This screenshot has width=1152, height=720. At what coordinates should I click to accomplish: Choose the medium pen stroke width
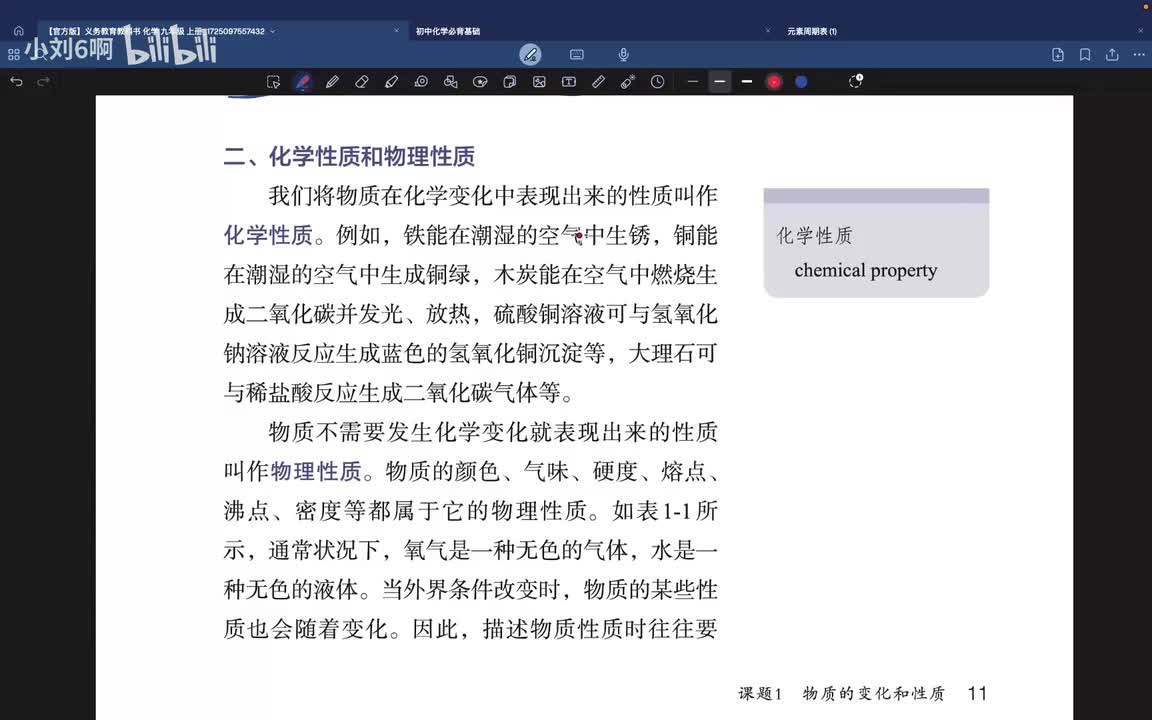pos(720,82)
